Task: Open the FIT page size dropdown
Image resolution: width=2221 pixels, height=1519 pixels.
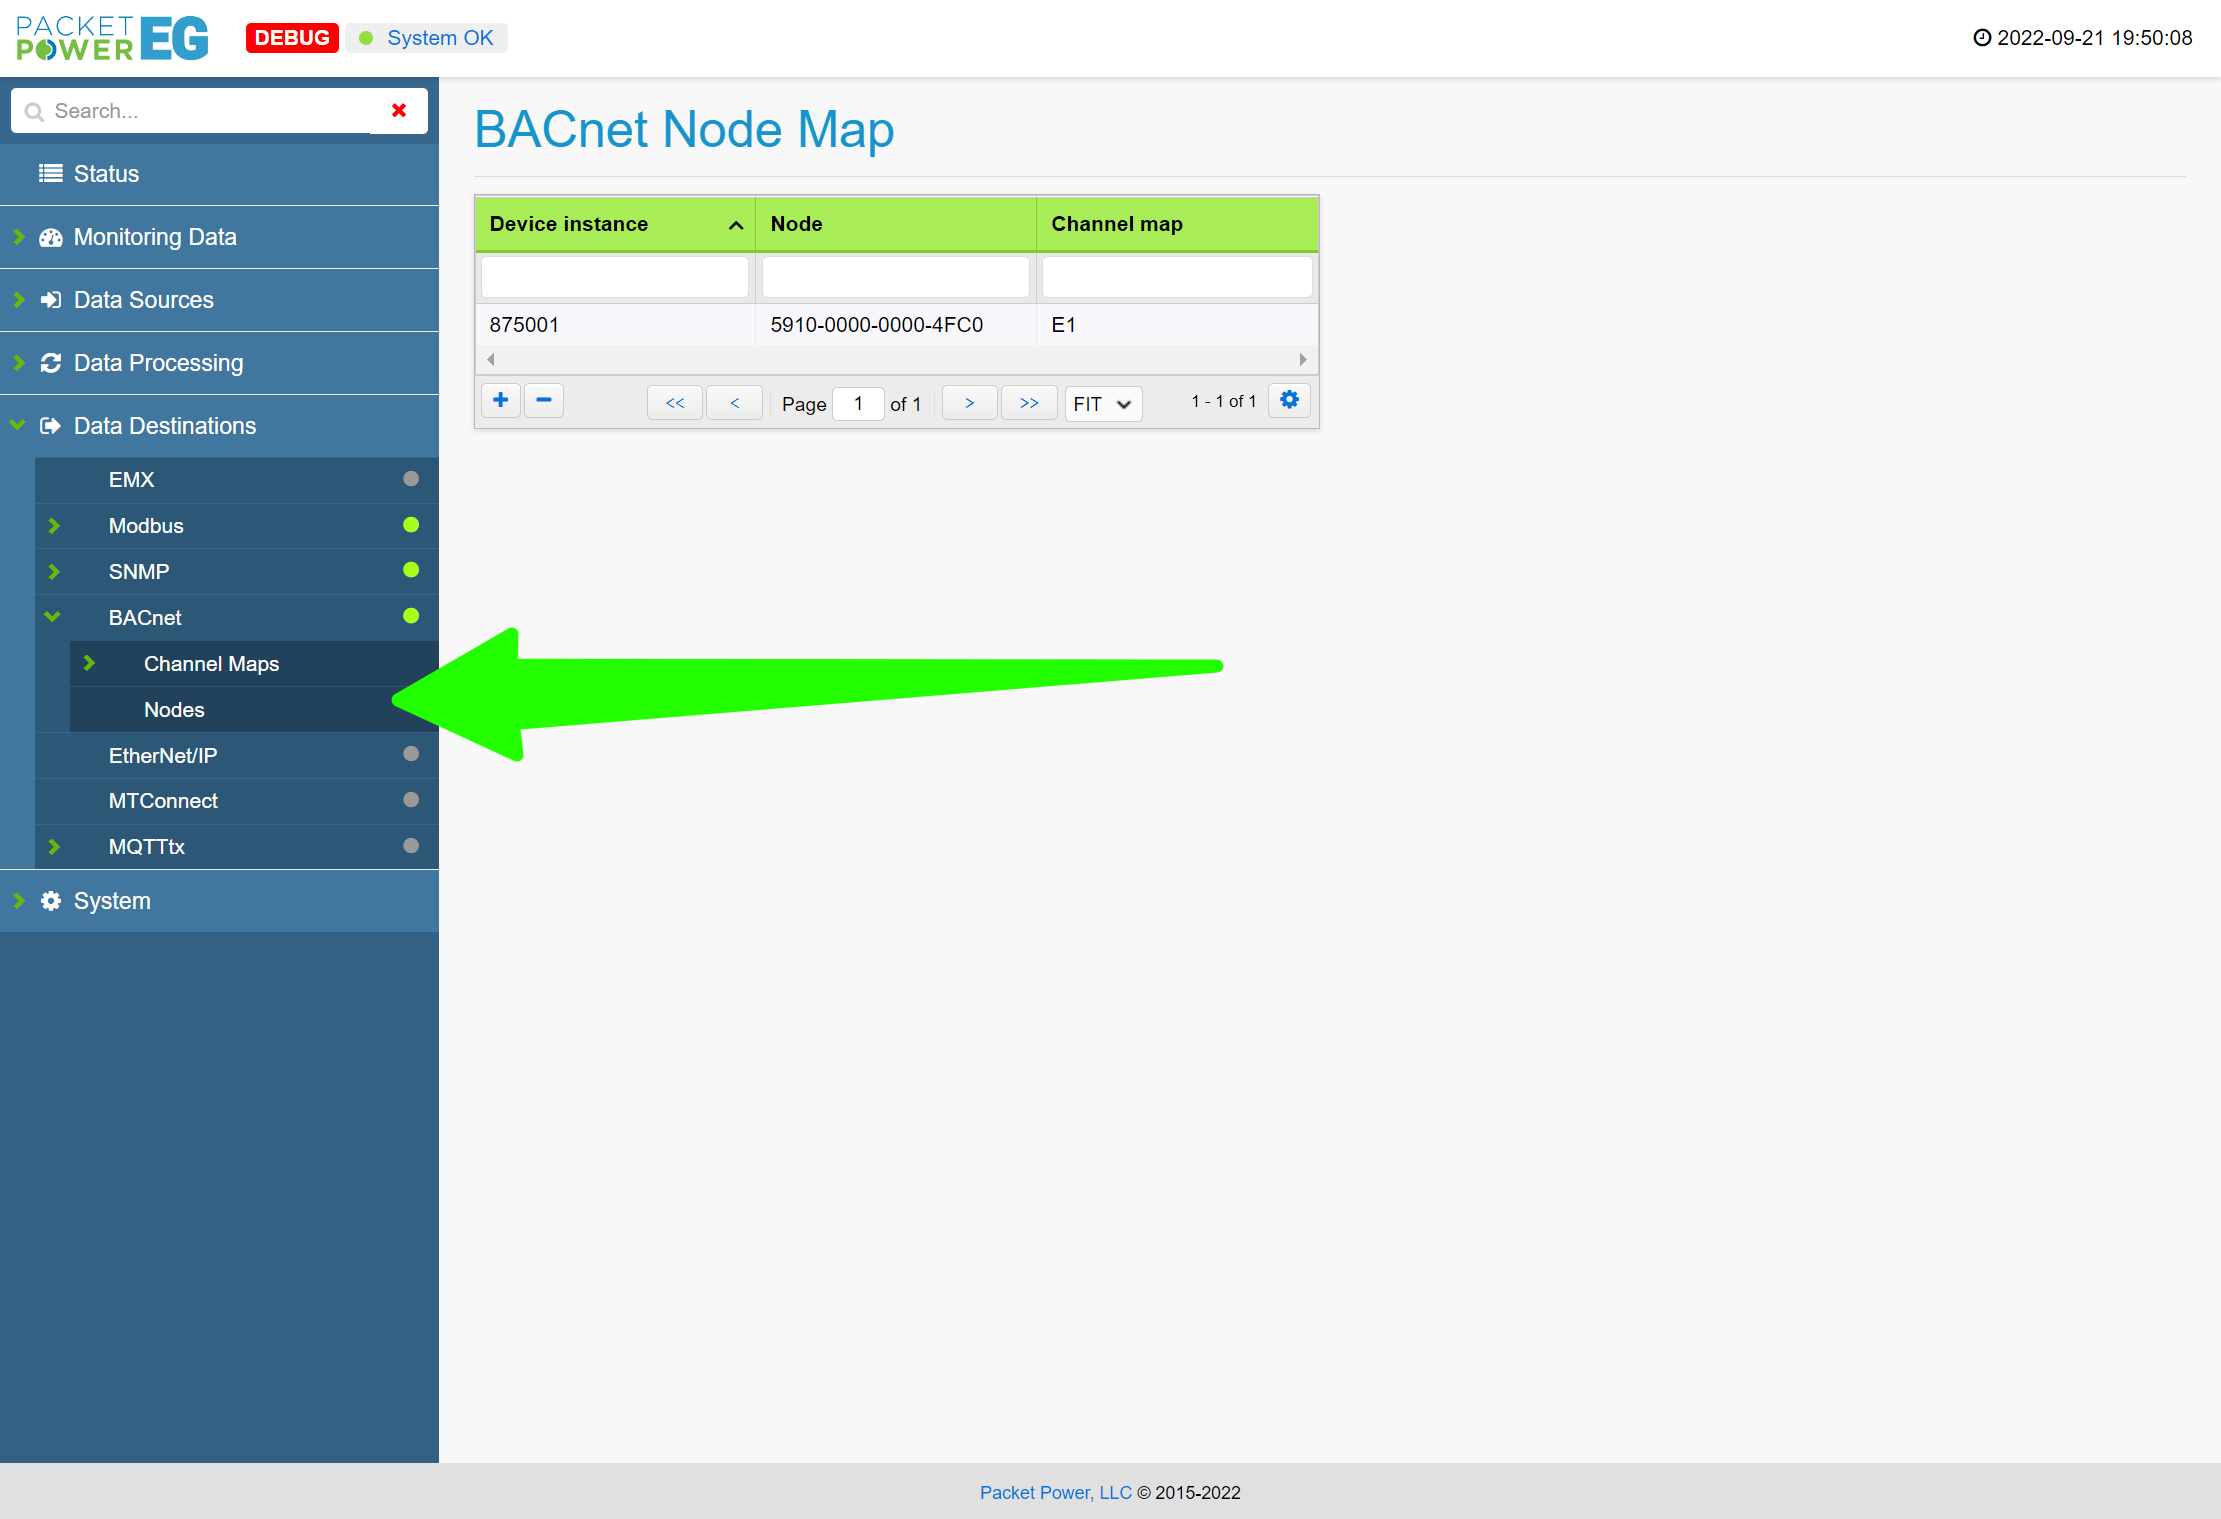Action: click(x=1102, y=404)
